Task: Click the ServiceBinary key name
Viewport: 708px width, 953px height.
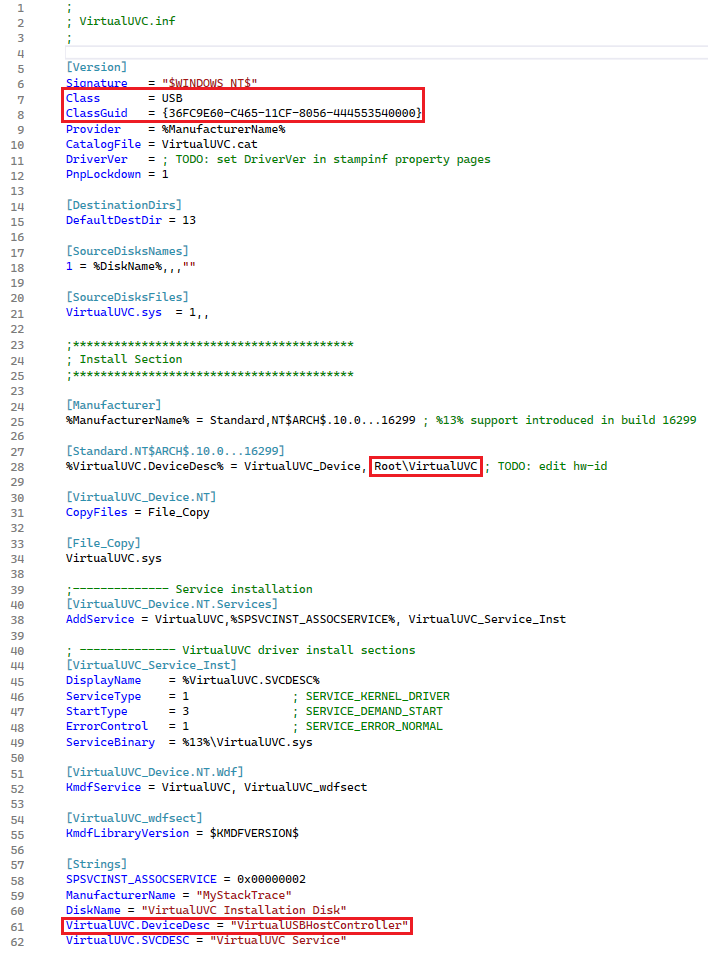Action: point(111,743)
